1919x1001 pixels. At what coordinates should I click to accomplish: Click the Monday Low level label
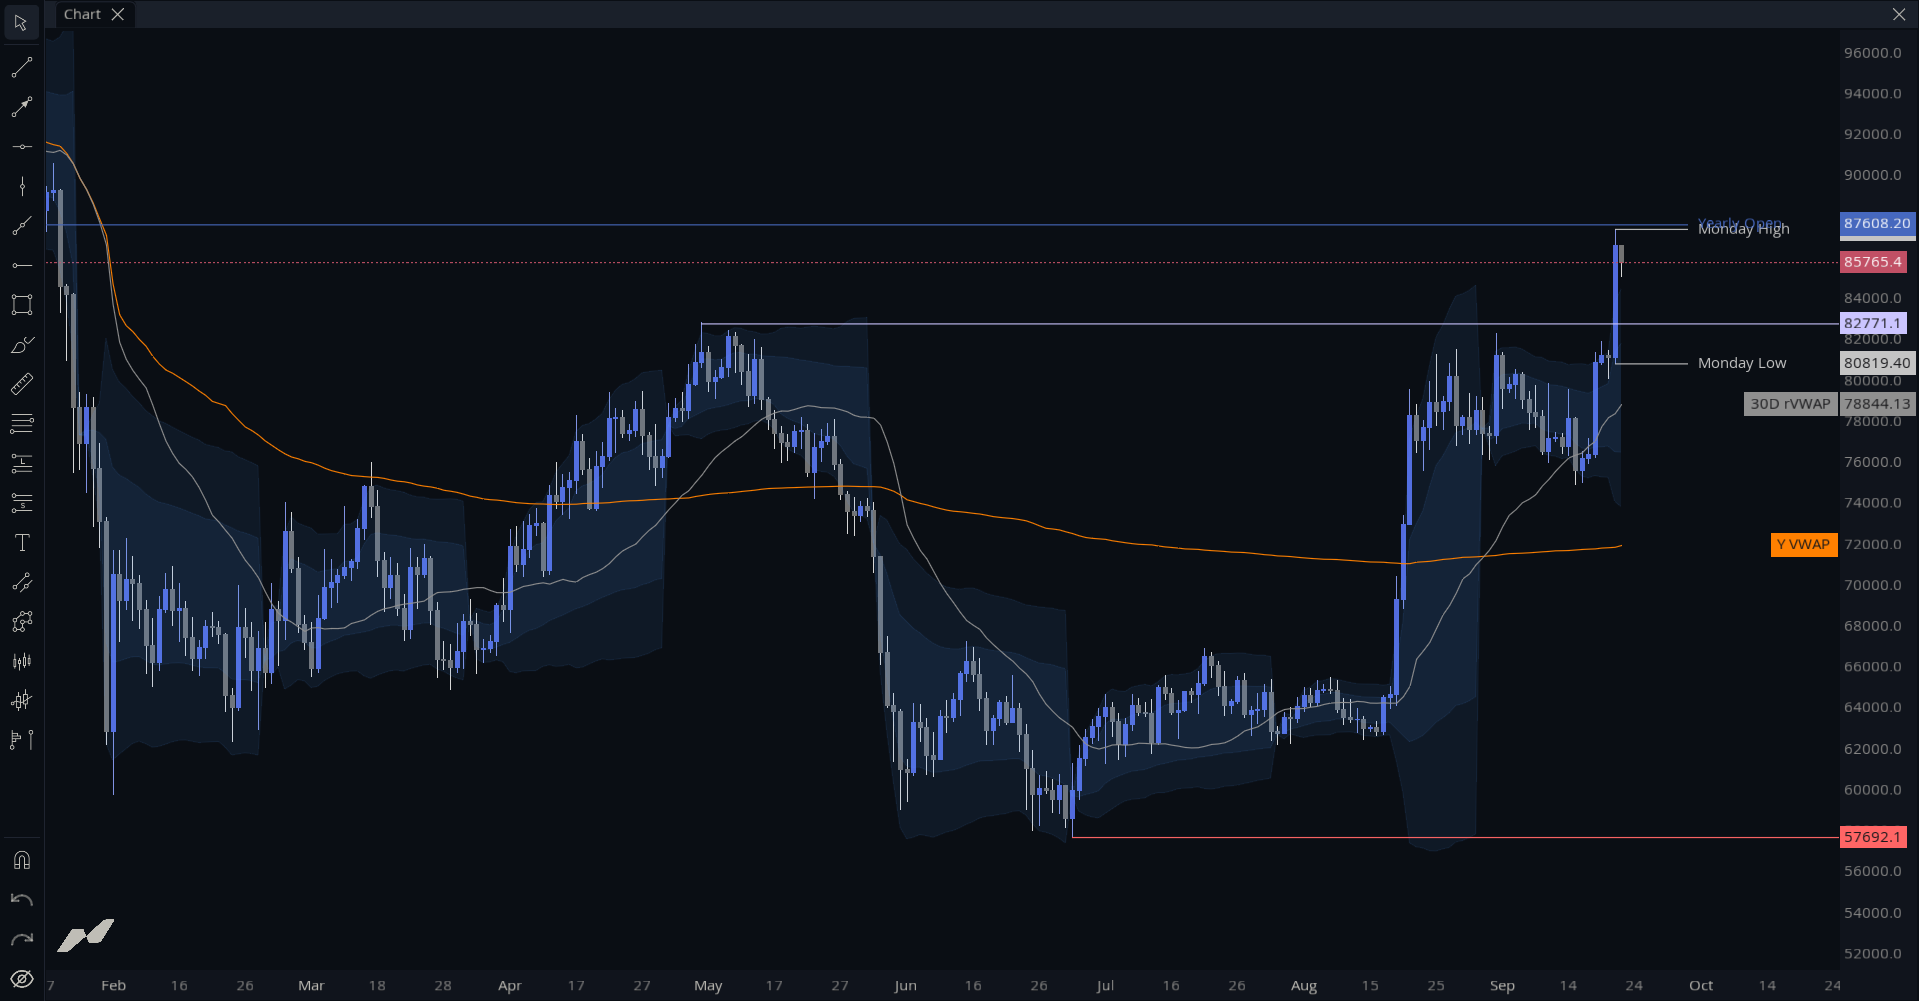click(1741, 363)
